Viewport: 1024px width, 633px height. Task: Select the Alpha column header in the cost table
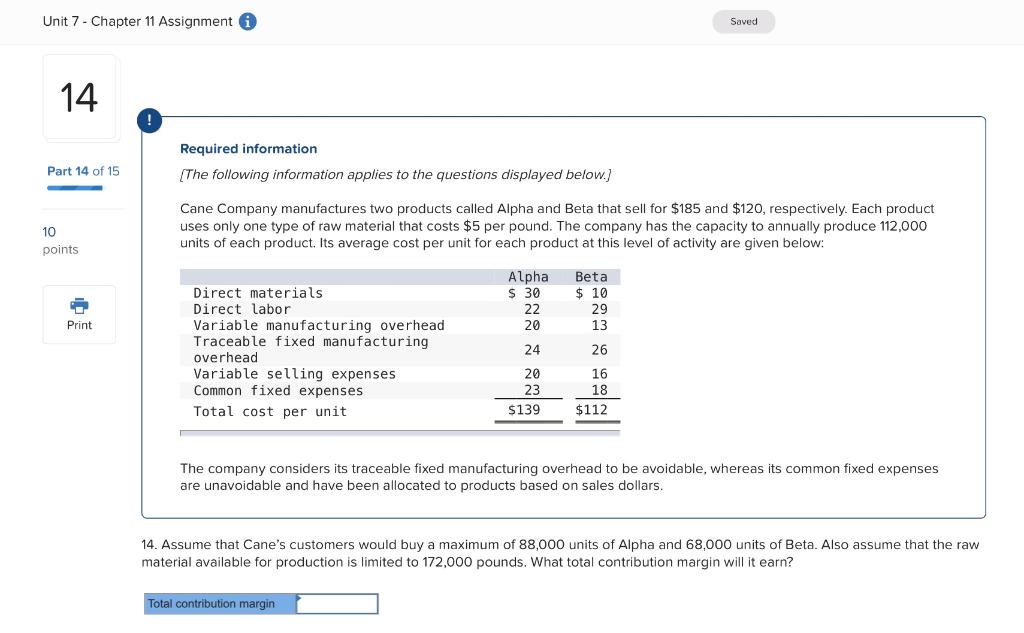527,277
